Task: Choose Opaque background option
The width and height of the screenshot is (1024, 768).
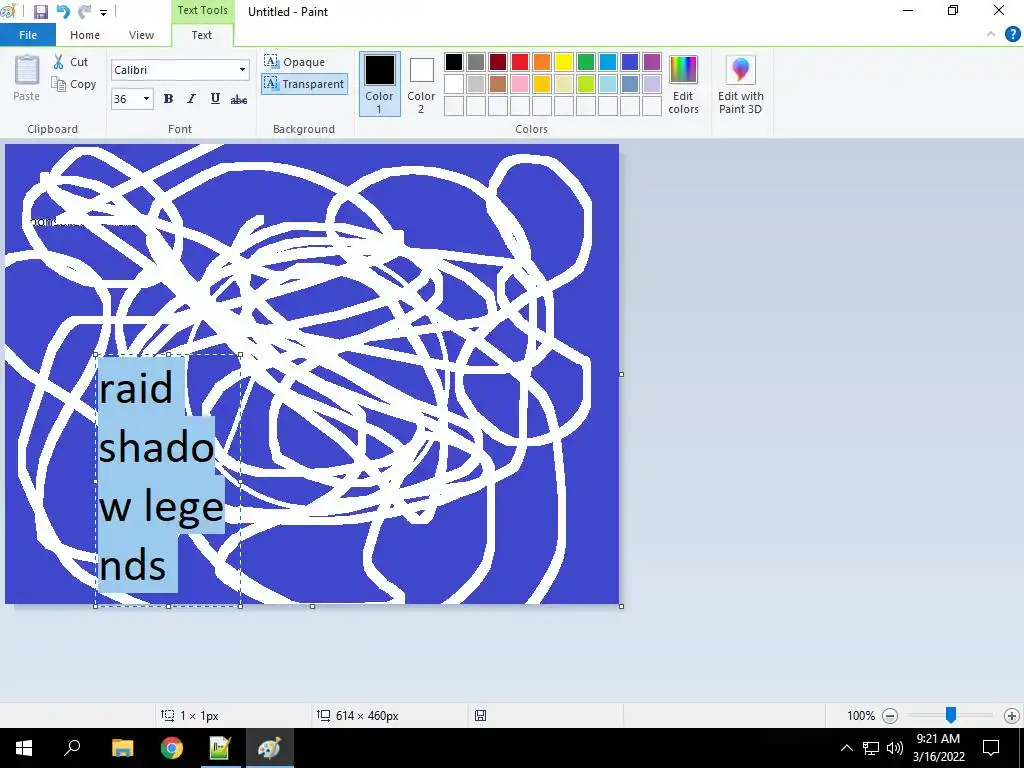Action: pyautogui.click(x=294, y=62)
